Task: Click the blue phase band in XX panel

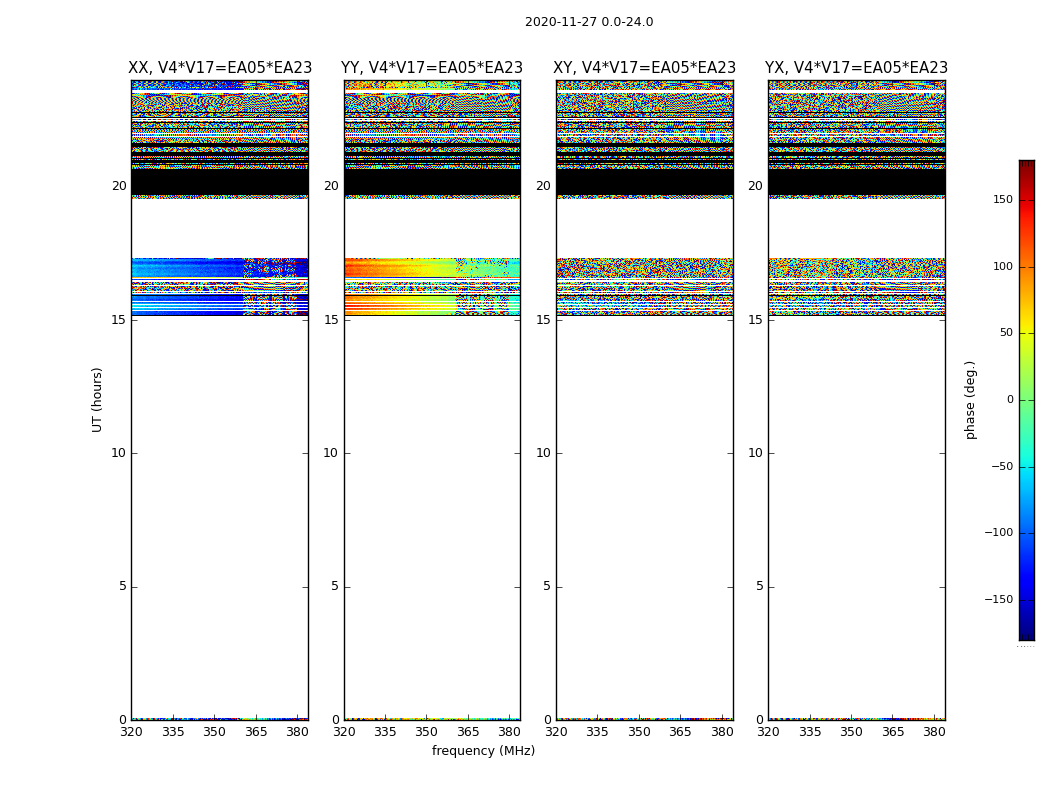Action: 220,268
